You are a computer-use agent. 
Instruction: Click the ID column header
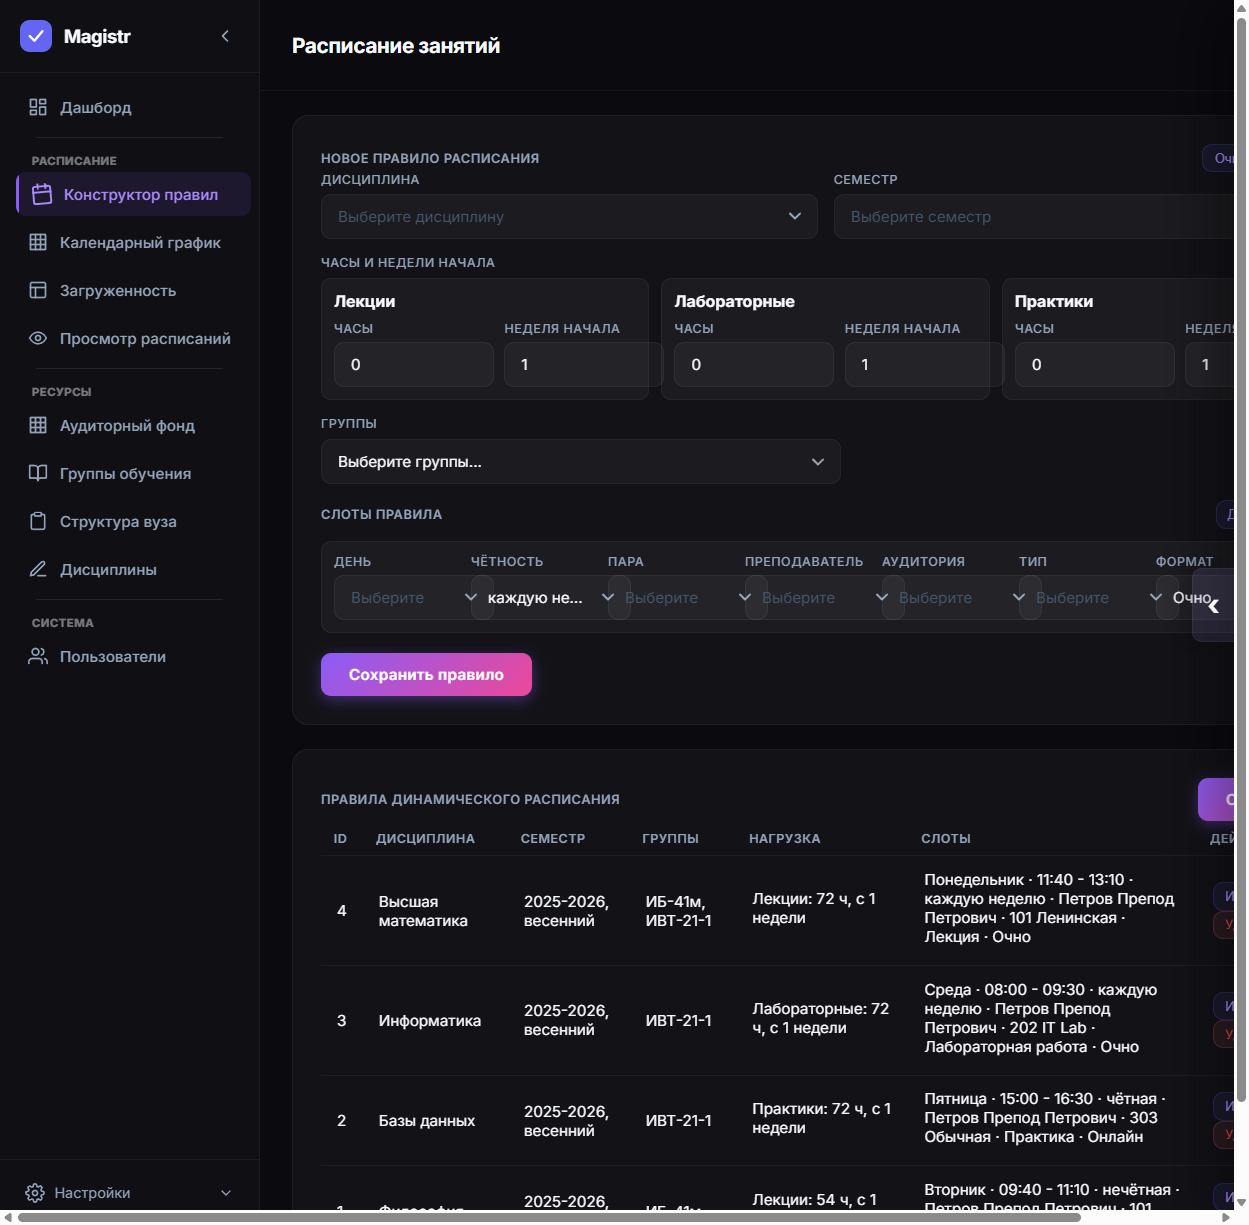pos(340,838)
